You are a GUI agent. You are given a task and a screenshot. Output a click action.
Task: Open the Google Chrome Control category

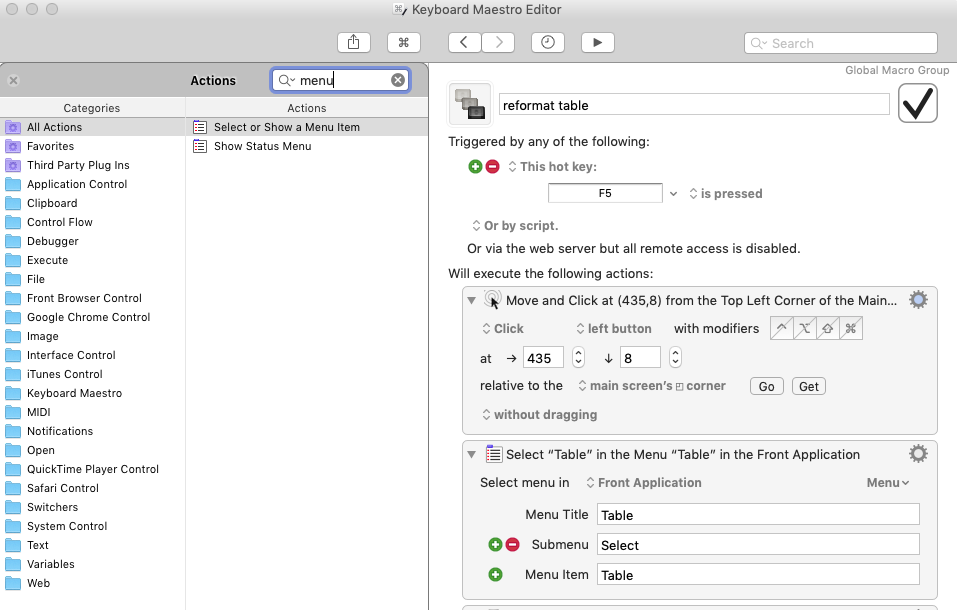[x=93, y=317]
